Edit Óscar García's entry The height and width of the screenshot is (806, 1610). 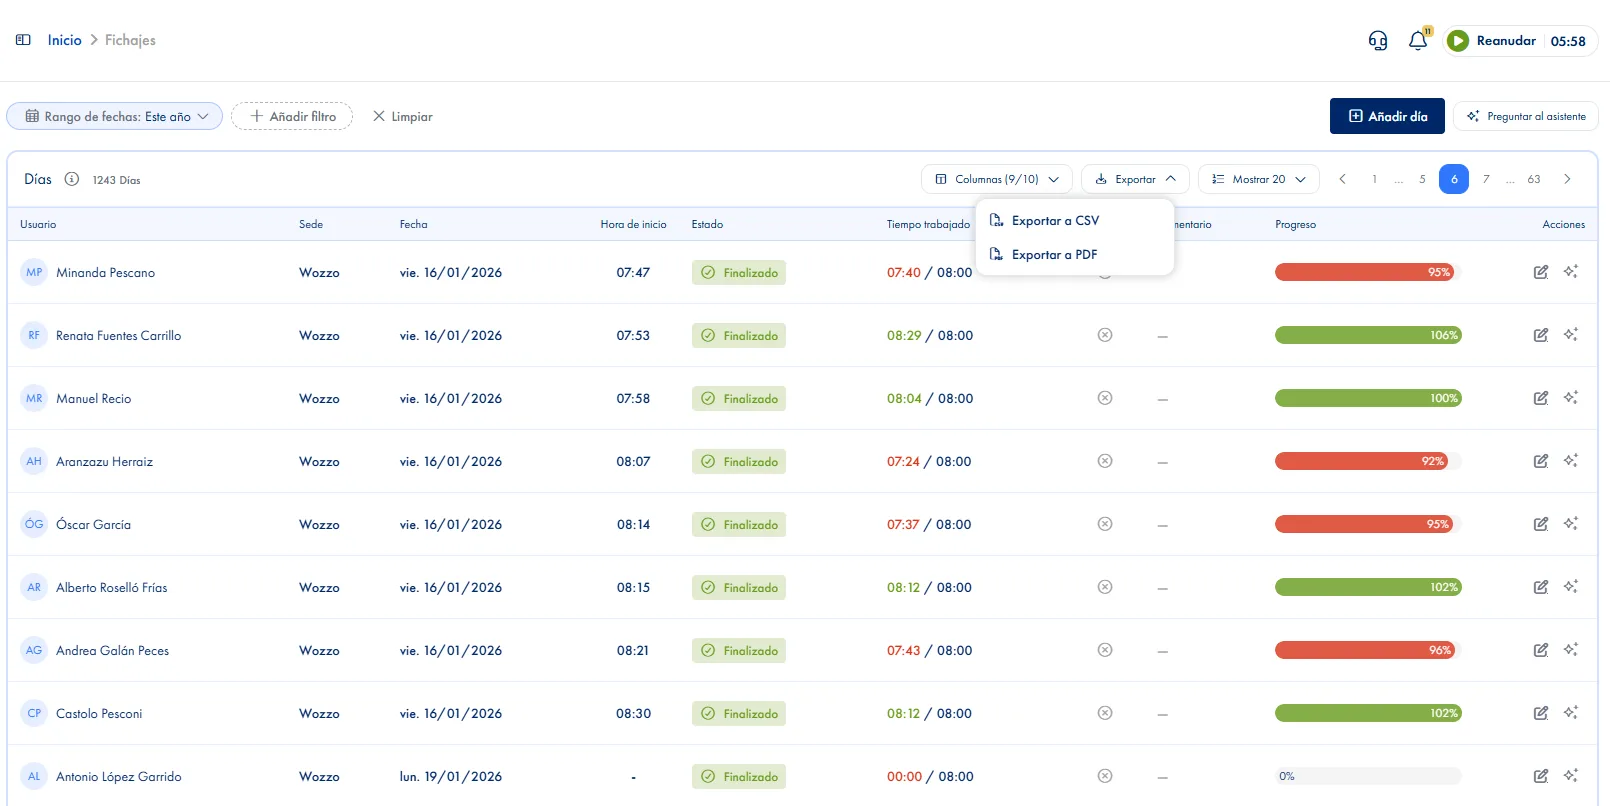(1541, 524)
